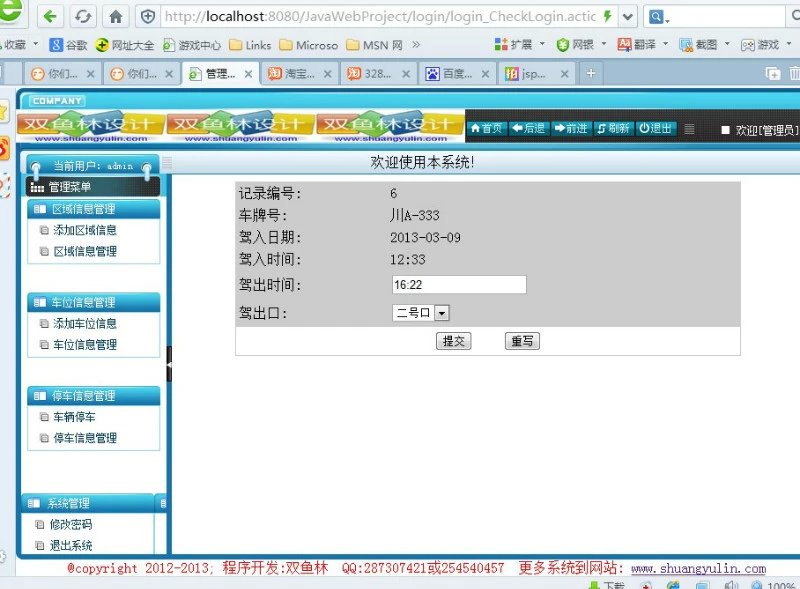This screenshot has width=800, height=589.
Task: Click the 下载 download status bar icon
Action: (607, 585)
